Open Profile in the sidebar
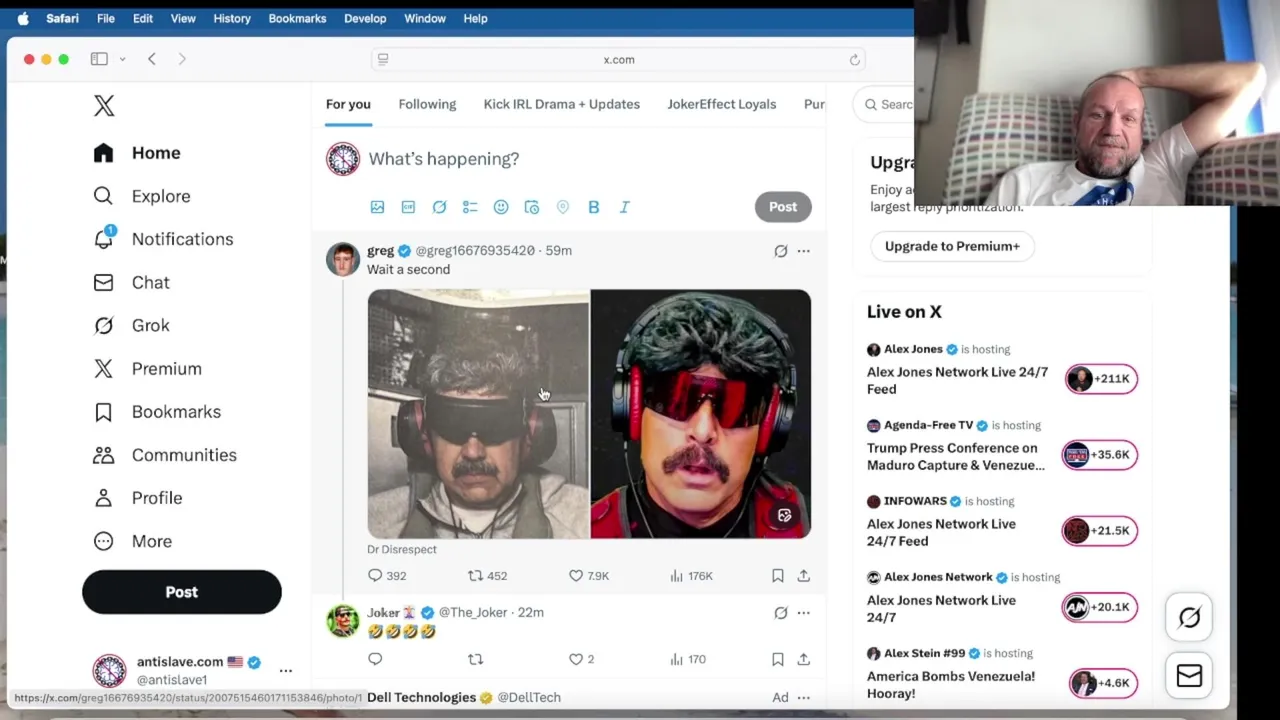 (x=137, y=497)
